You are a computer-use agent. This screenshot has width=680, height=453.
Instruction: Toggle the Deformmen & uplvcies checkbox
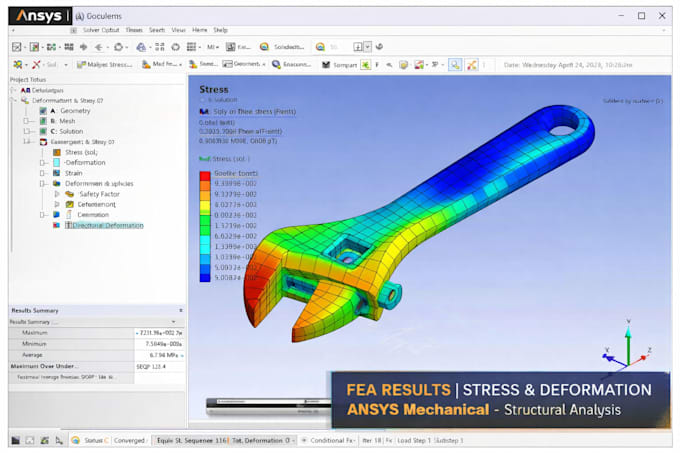pos(42,183)
